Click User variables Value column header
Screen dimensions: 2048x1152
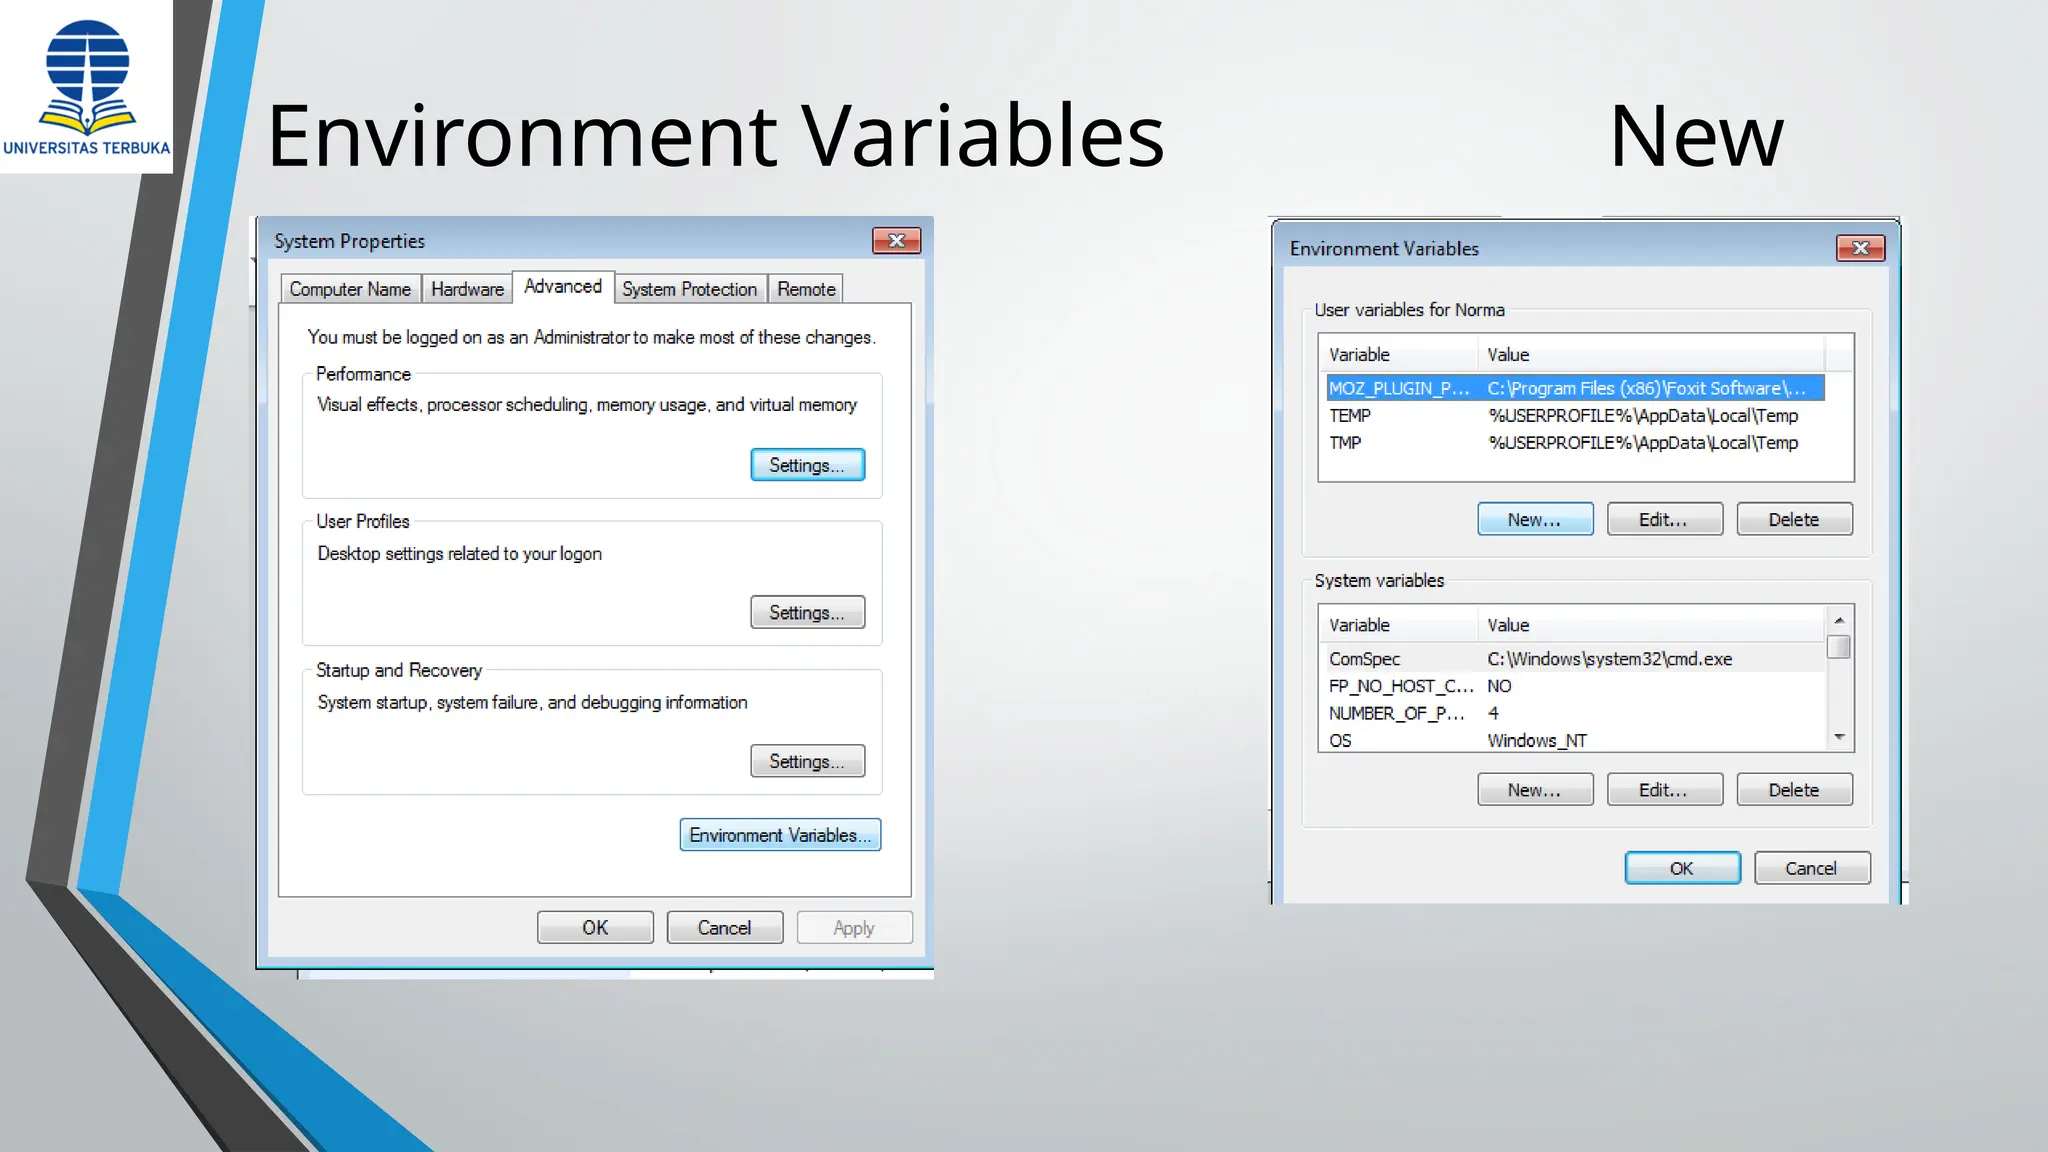pyautogui.click(x=1651, y=354)
